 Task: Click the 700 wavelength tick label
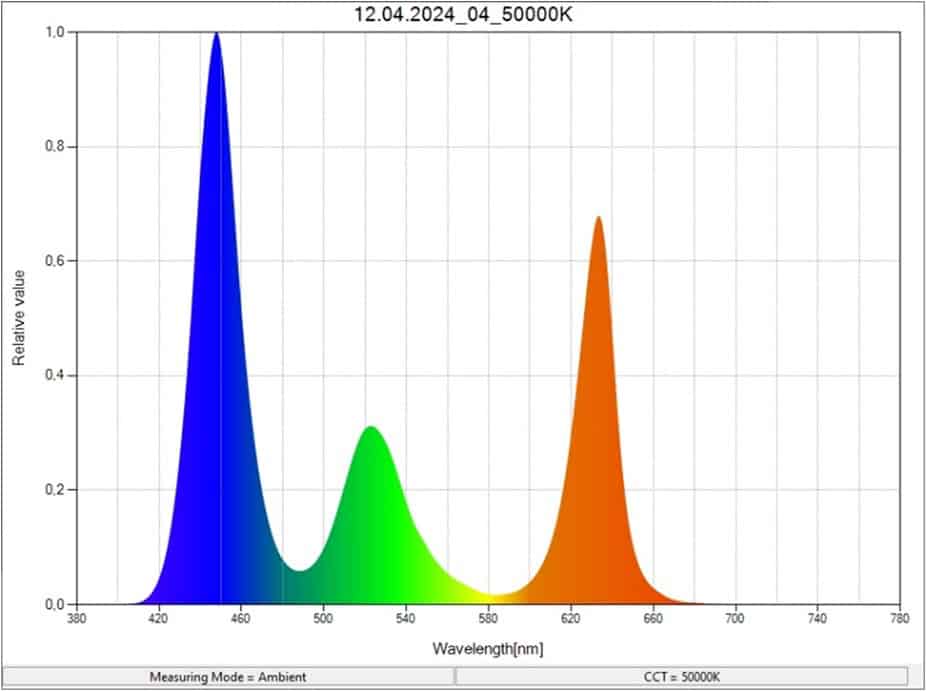[x=736, y=620]
